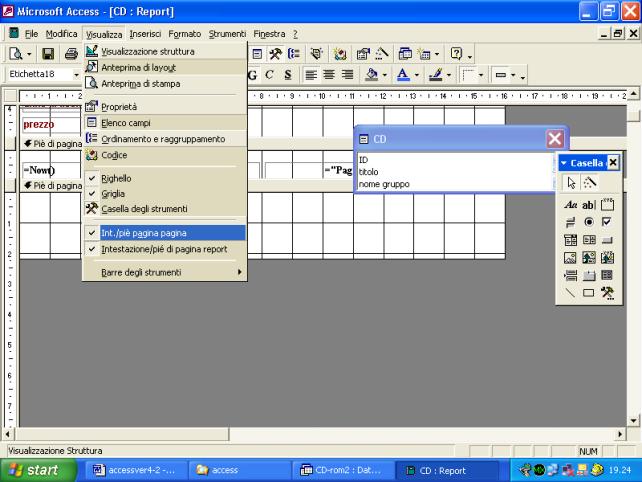Click the Database Window toolbar icon
642x482 pixels.
(405, 54)
